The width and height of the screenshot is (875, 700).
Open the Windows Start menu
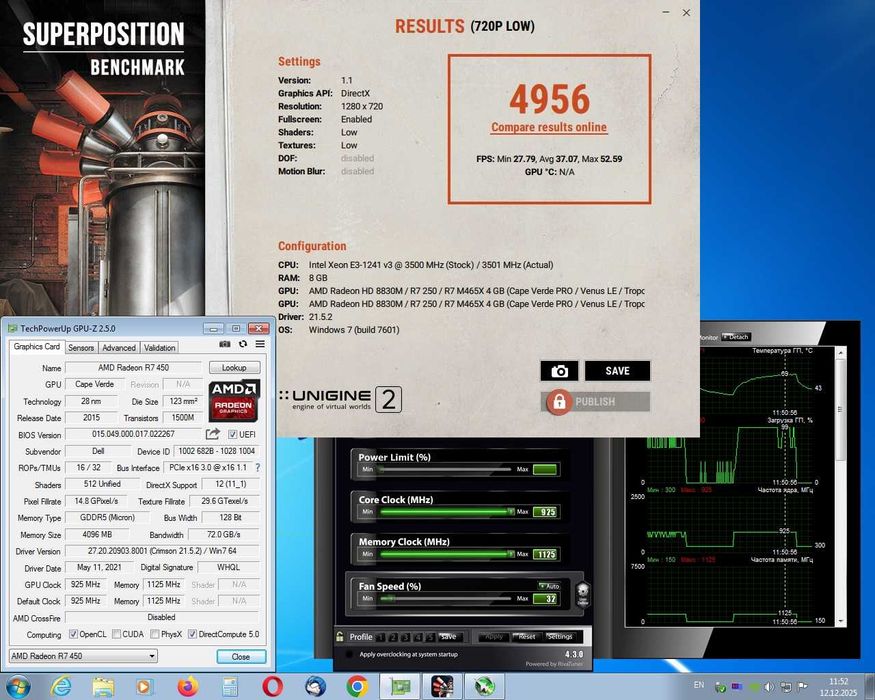(x=18, y=687)
